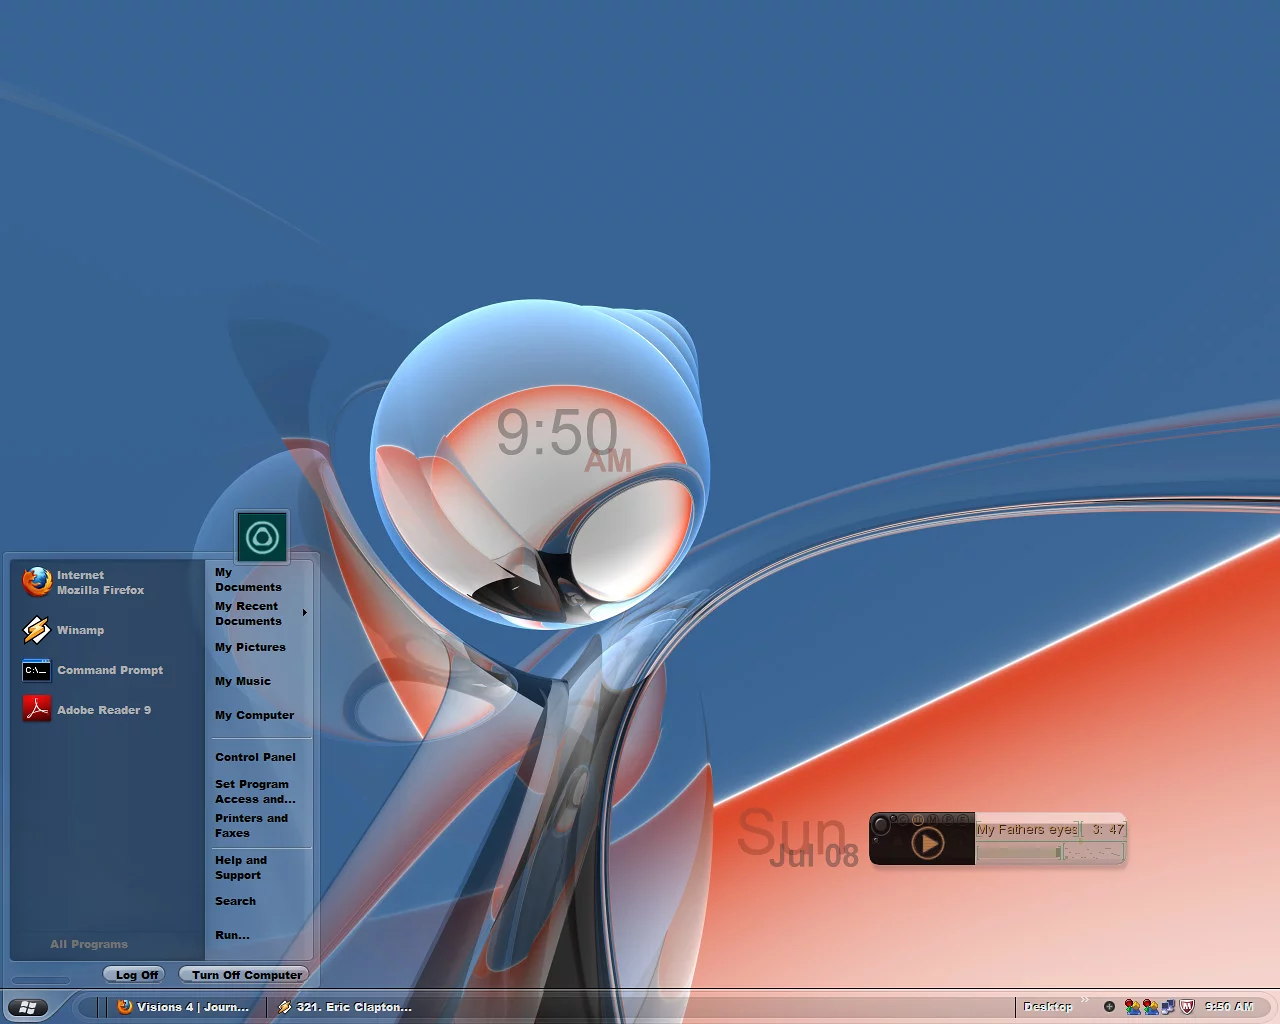Click the Windows Start button
1280x1024 pixels.
pyautogui.click(x=28, y=1007)
